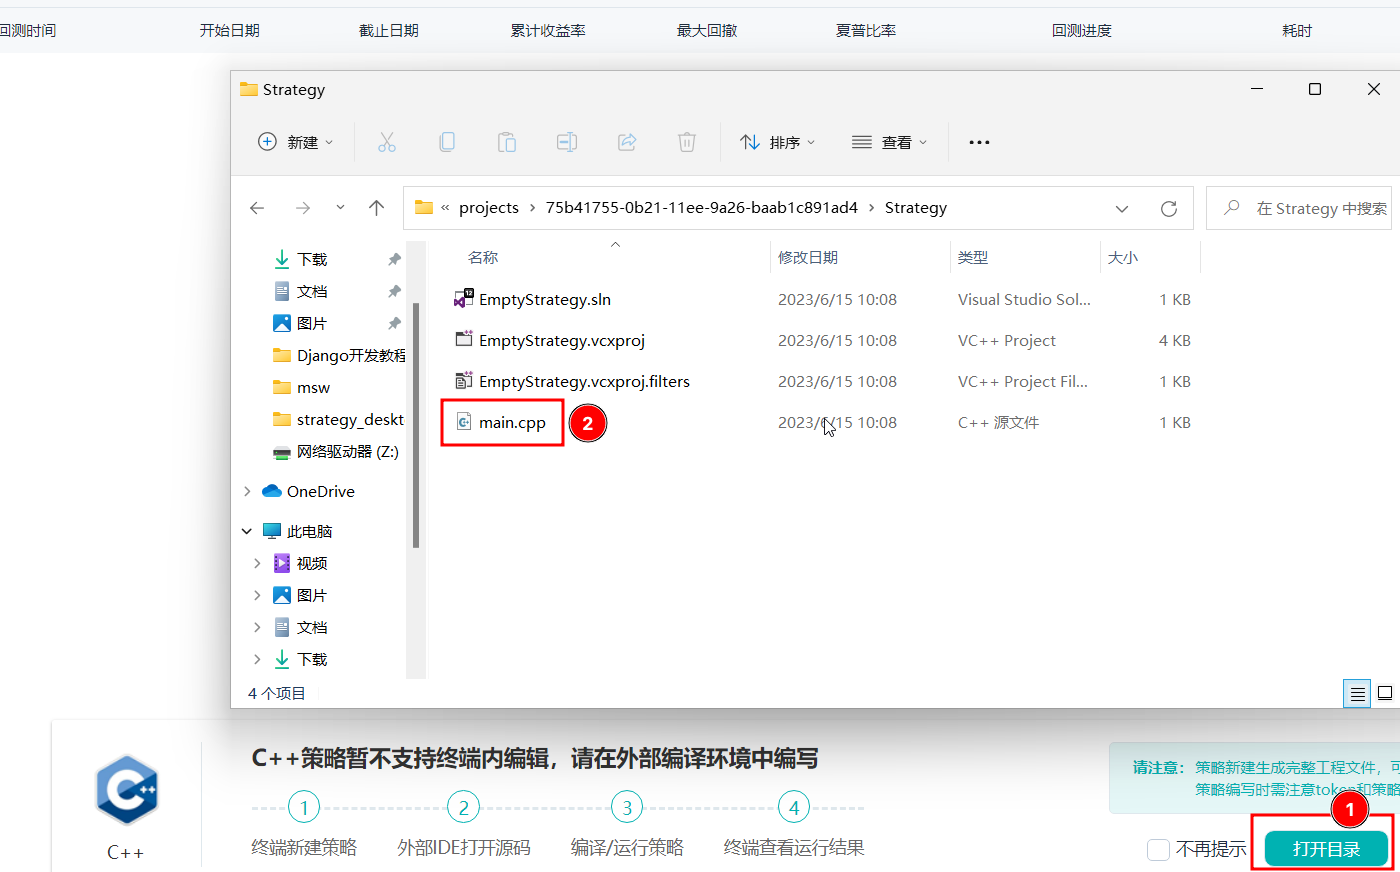Click the network drive Z: icon
The width and height of the screenshot is (1400, 872).
(x=282, y=452)
